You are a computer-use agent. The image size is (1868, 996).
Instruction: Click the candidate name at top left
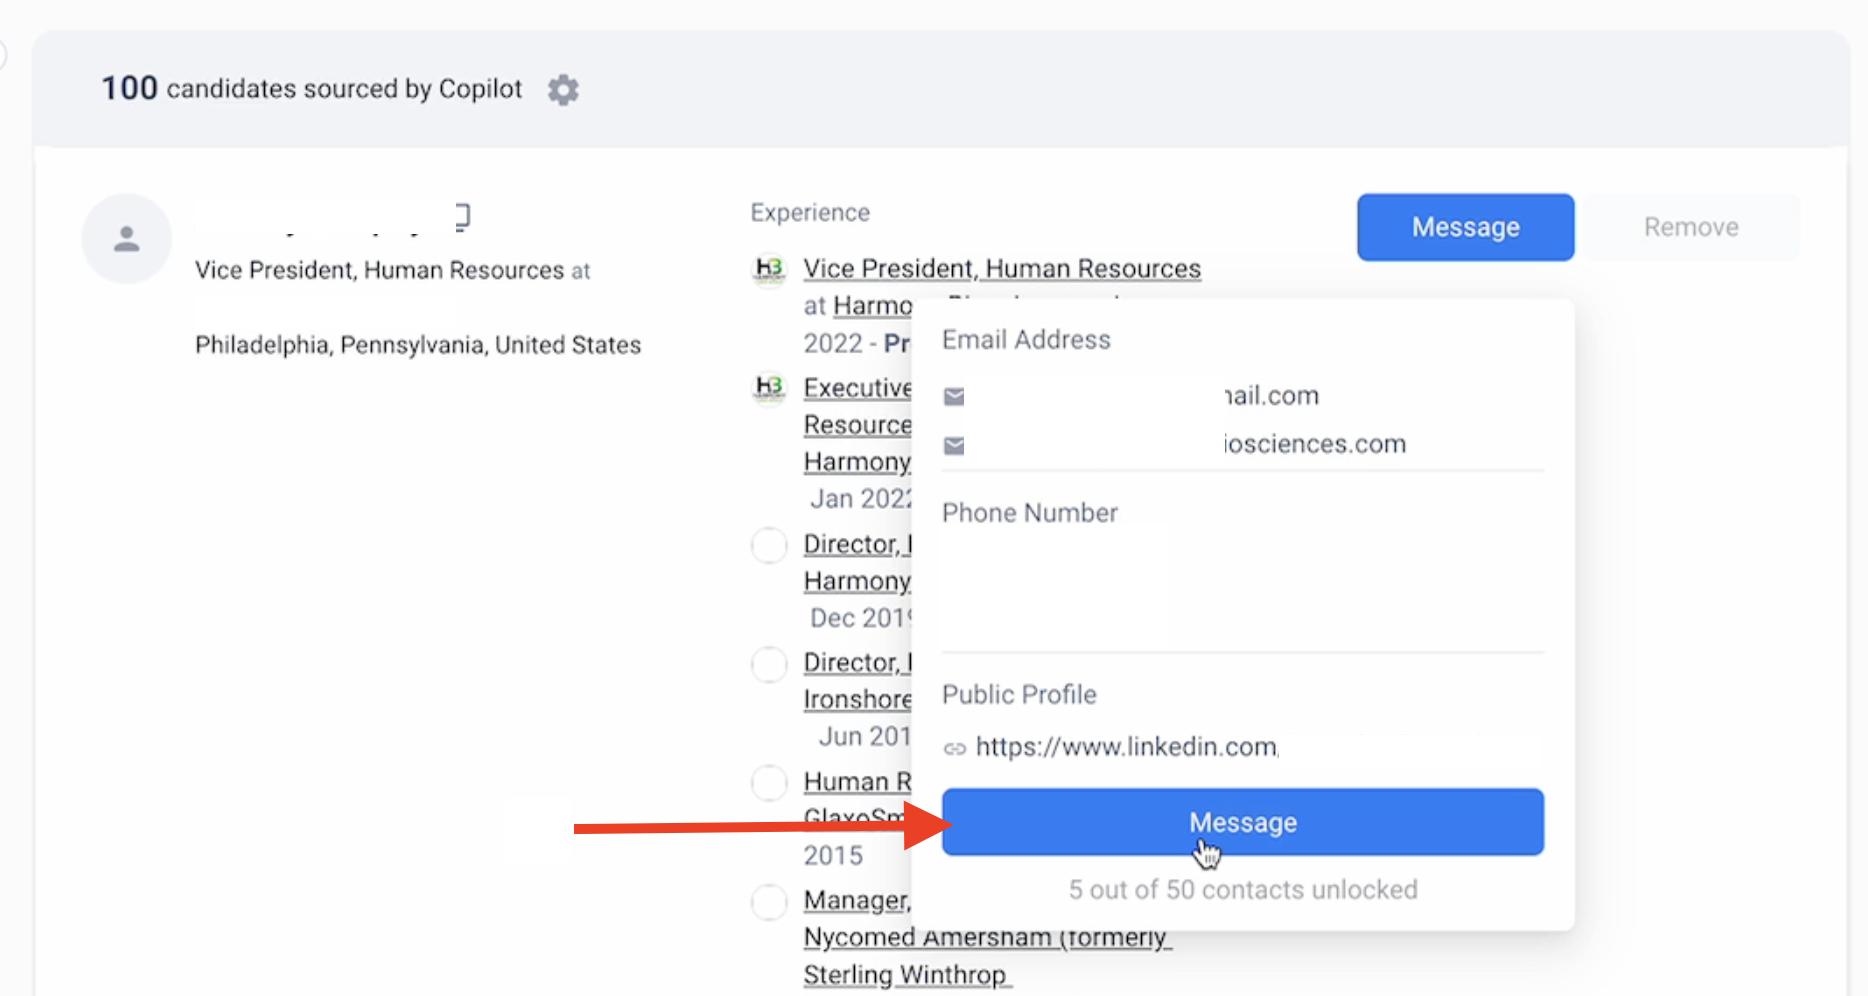(332, 218)
